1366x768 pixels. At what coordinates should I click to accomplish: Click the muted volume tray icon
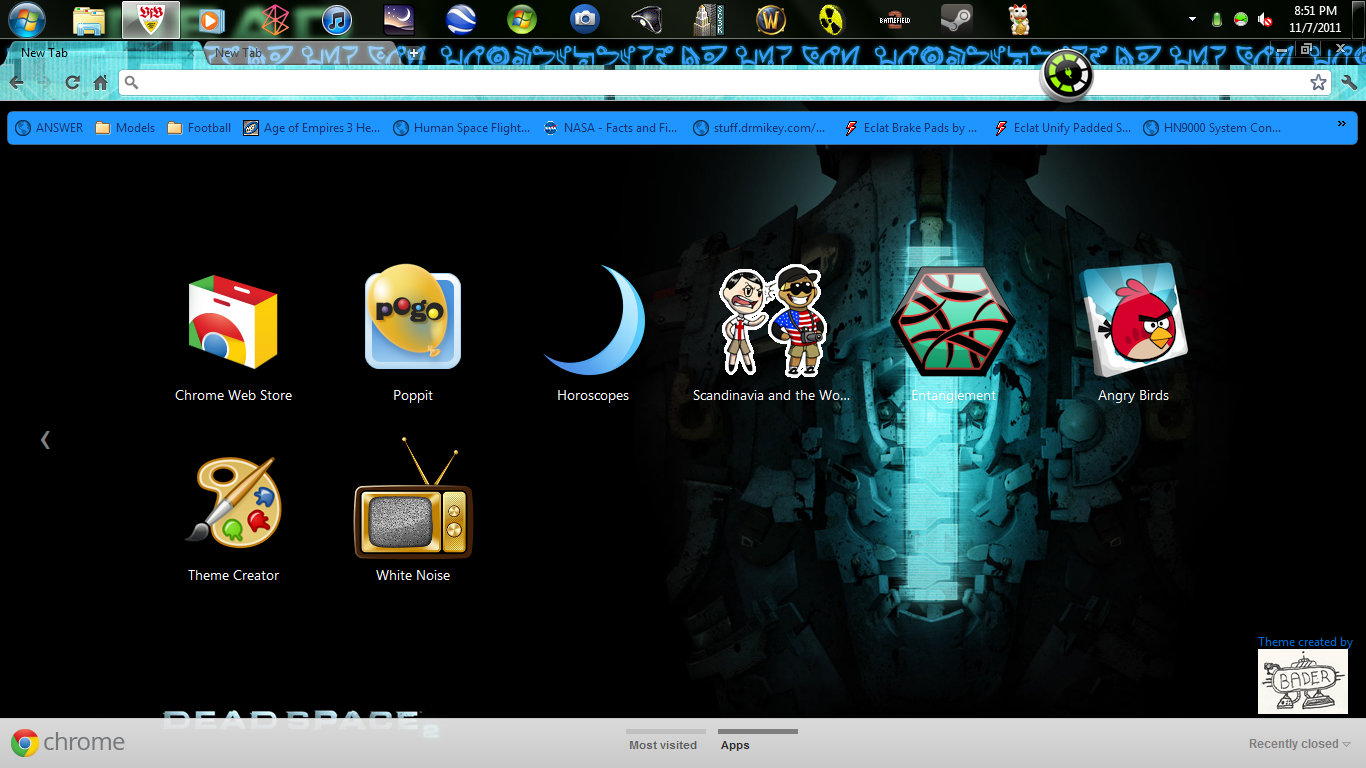coord(1265,19)
